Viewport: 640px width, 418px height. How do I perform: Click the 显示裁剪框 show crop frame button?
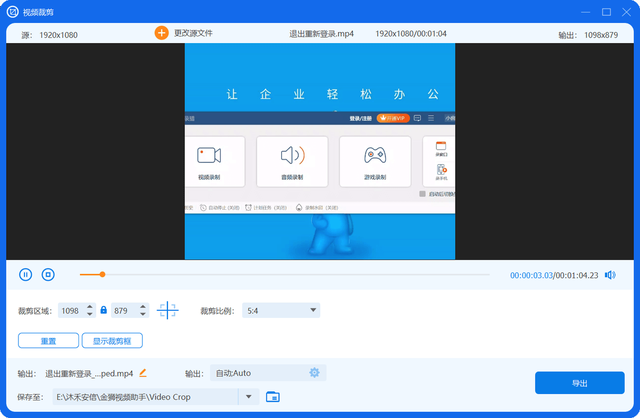click(x=112, y=341)
